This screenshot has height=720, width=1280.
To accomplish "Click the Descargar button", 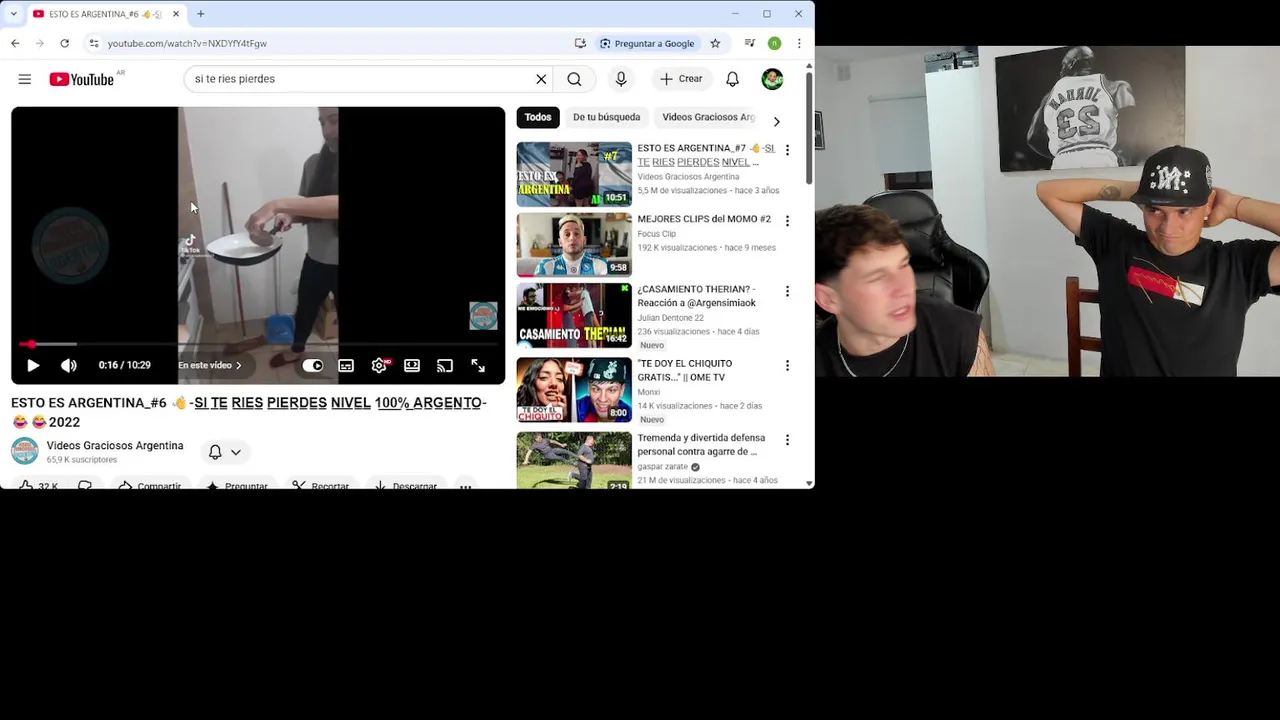I will pos(405,486).
